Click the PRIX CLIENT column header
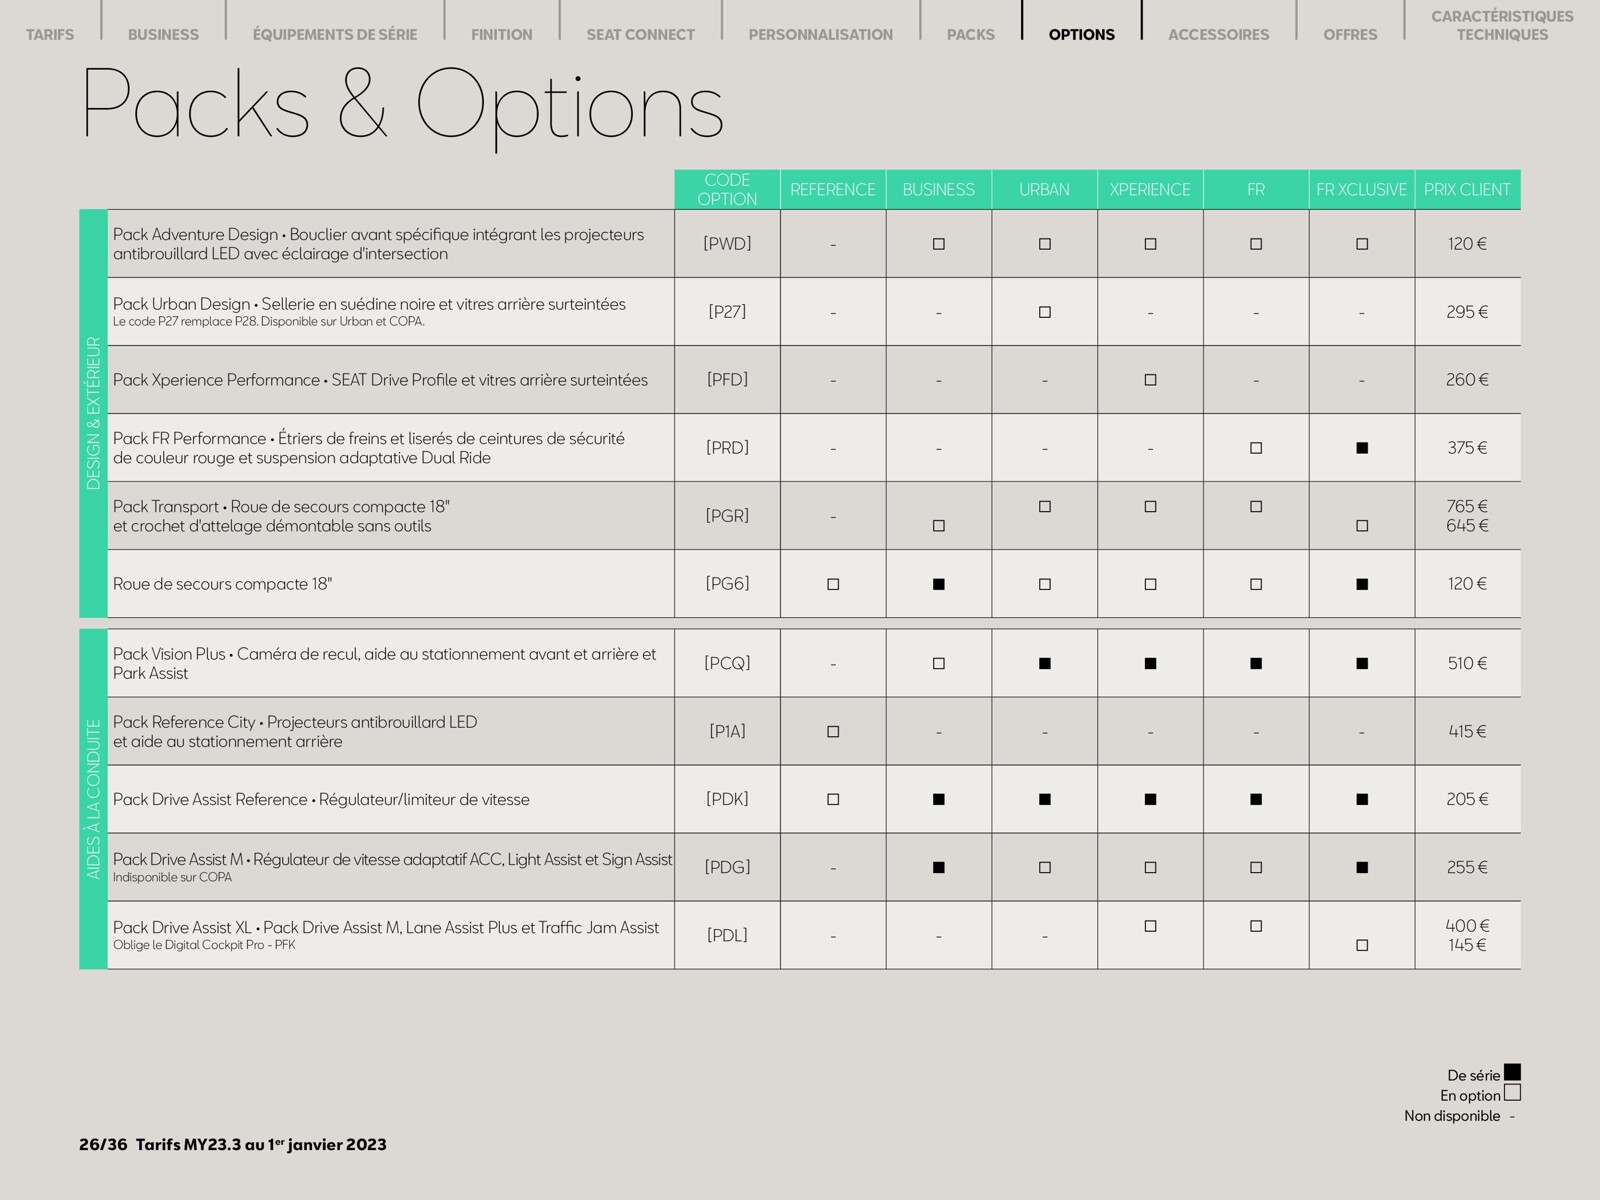Screen dimensions: 1600x1200 1468,189
